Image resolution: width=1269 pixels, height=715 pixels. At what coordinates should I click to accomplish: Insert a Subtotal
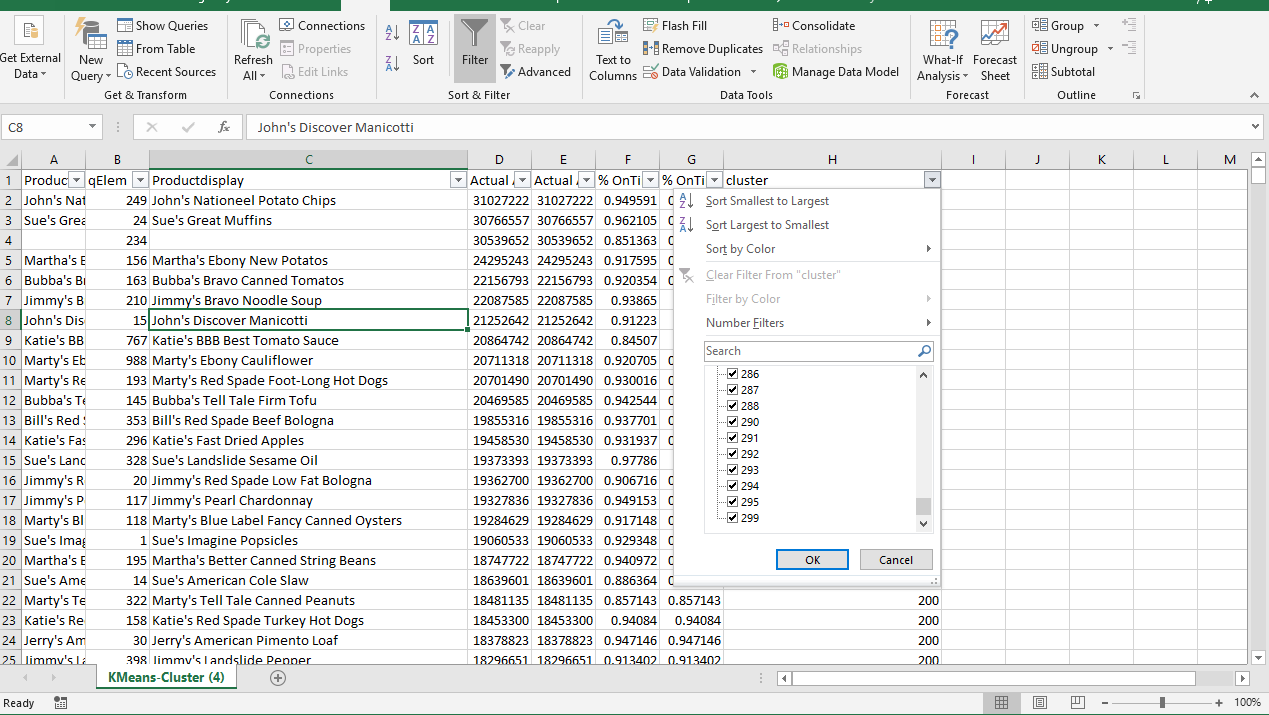pos(1063,71)
